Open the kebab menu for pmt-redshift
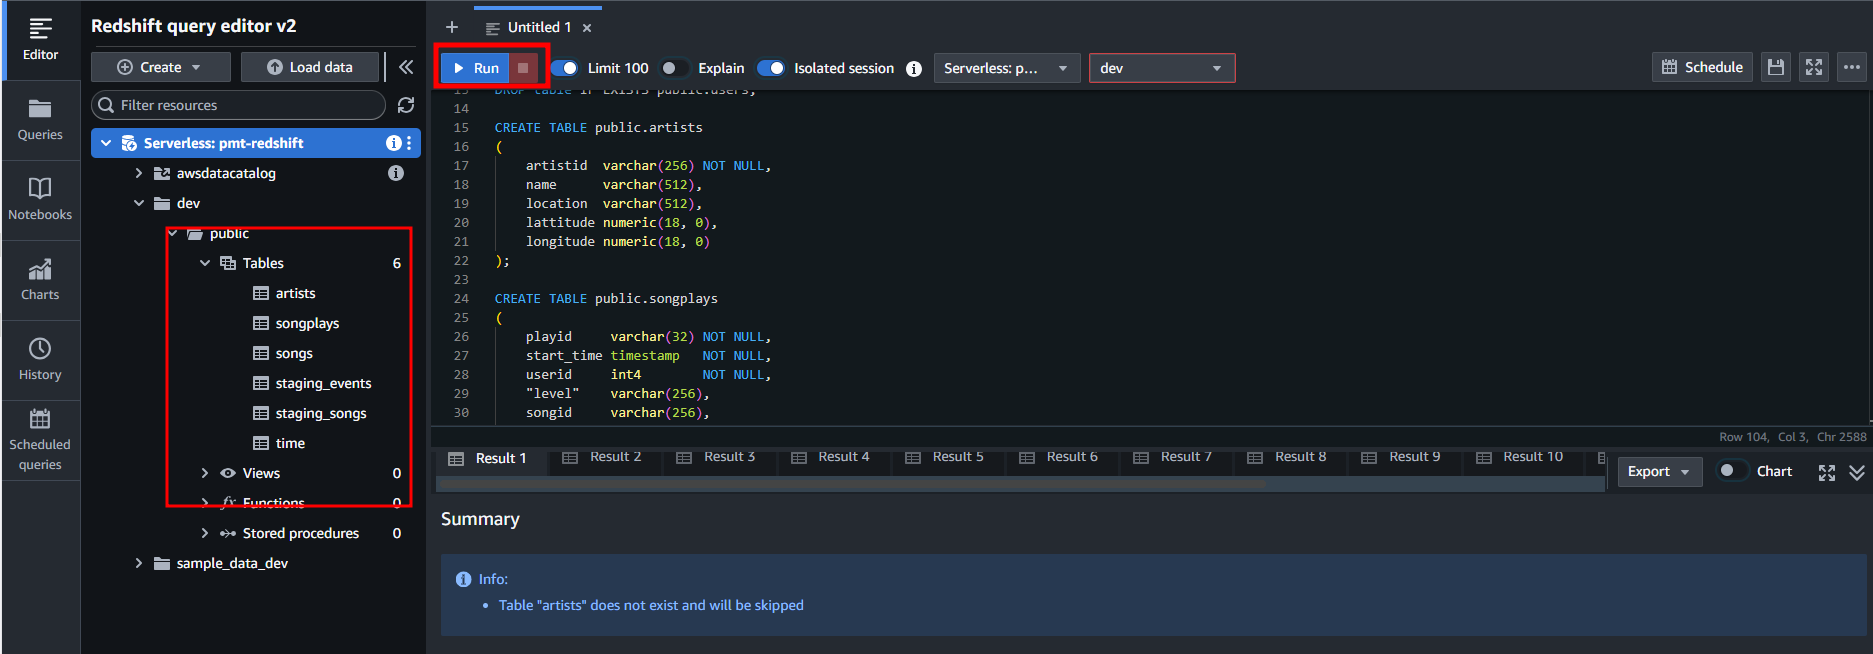The width and height of the screenshot is (1873, 654). (x=409, y=143)
